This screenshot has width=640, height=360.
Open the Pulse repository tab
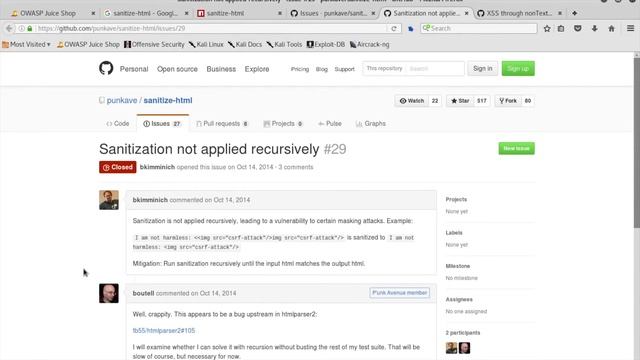pos(330,124)
